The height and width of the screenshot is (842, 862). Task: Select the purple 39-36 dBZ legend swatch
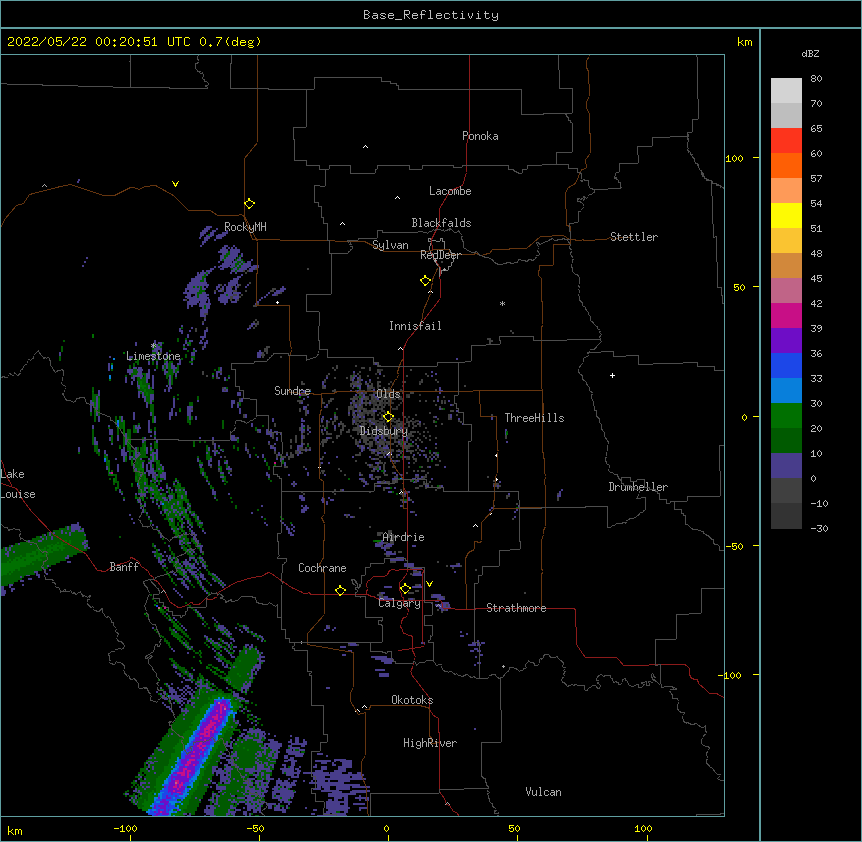(786, 341)
